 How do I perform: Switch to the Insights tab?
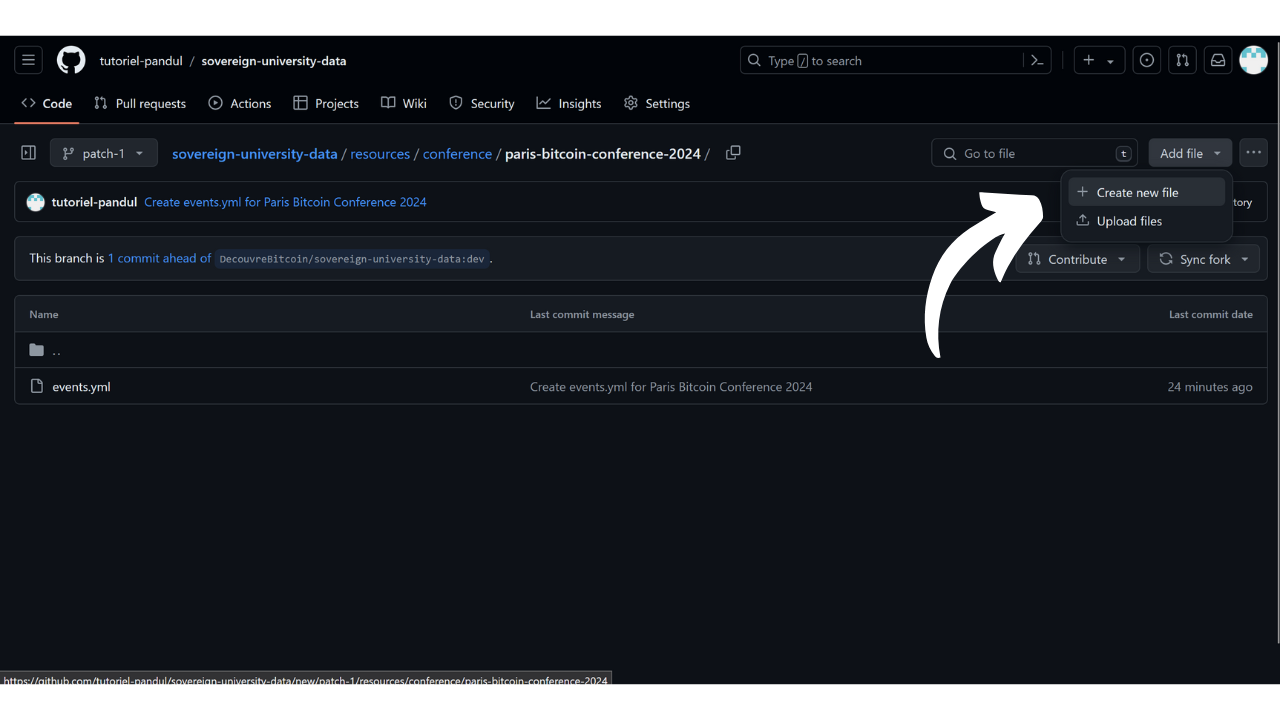tap(569, 103)
